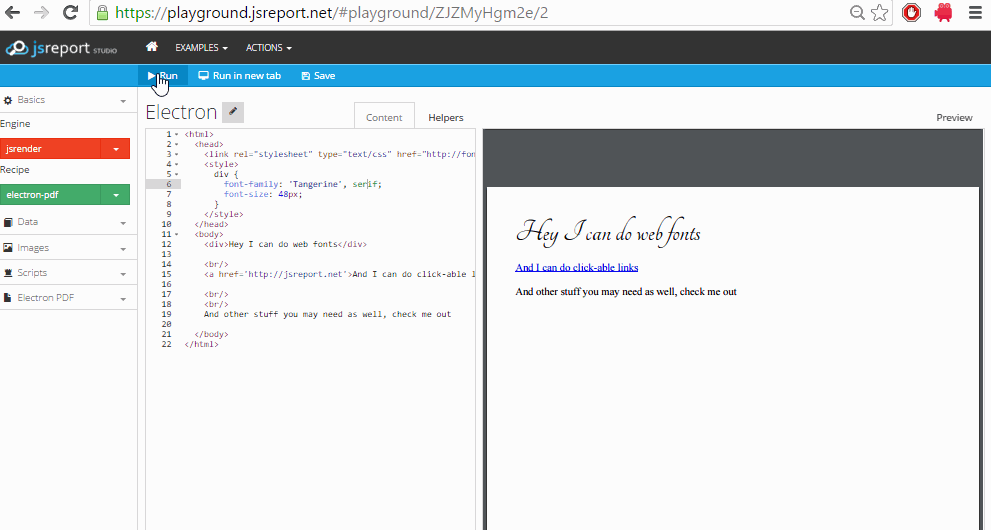991x530 pixels.
Task: Expand the Electron PDF section
Action: coord(68,298)
